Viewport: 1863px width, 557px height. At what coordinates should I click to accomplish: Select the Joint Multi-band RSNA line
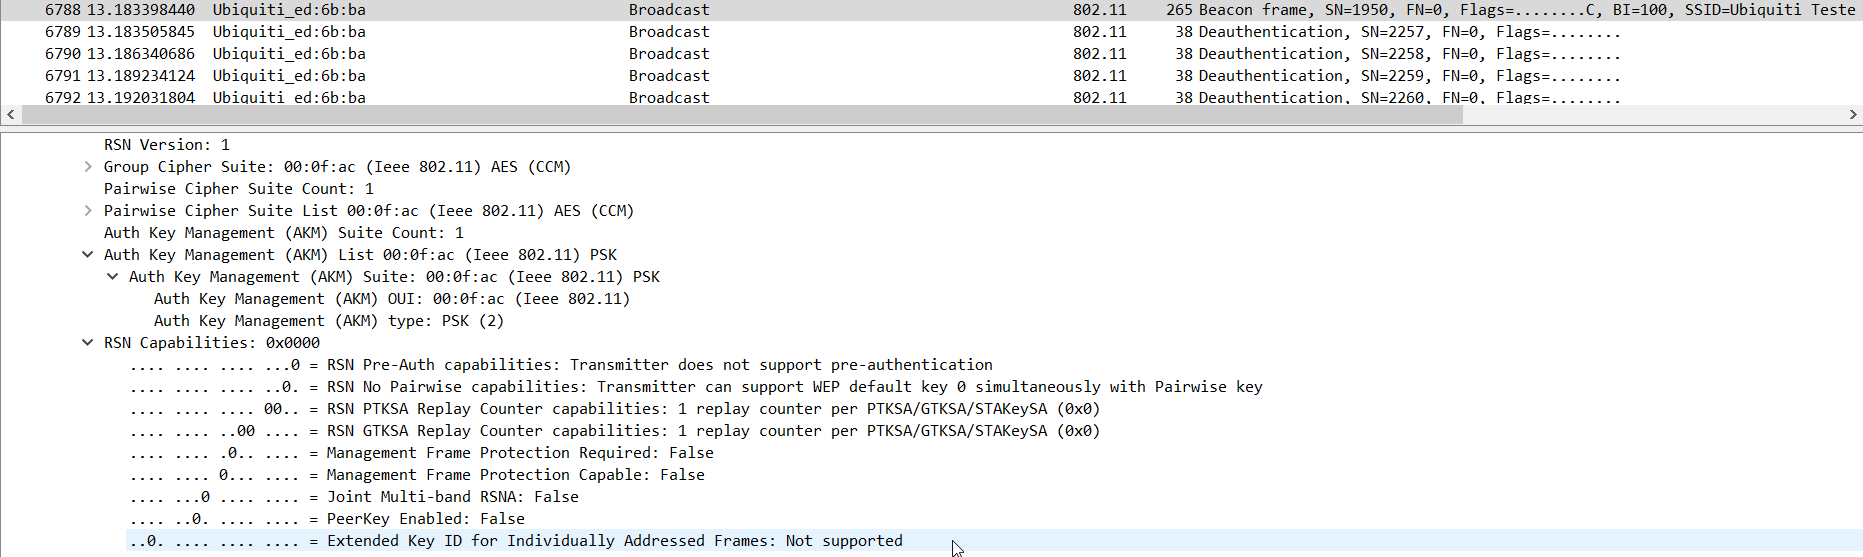coord(354,497)
